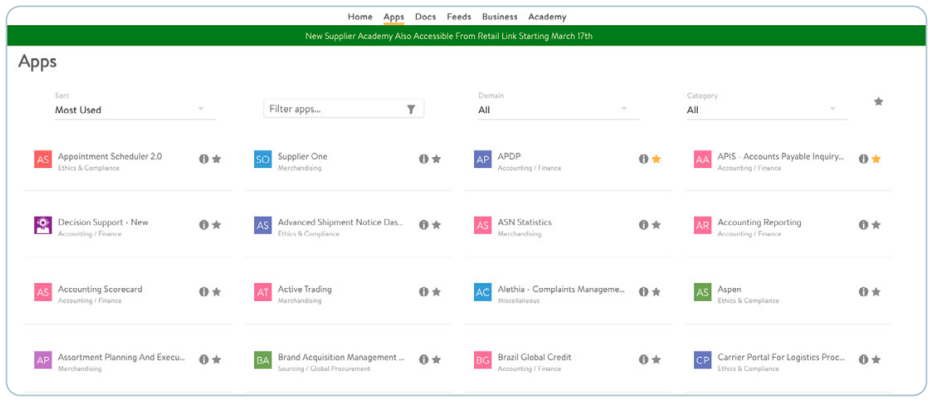Click the Supplier One SO icon
Viewport: 933px width, 402px height.
pos(263,159)
